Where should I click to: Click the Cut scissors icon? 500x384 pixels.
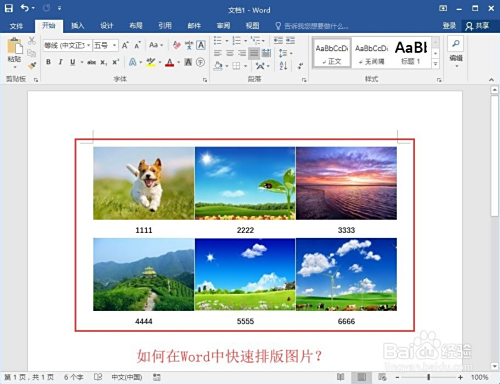point(32,41)
